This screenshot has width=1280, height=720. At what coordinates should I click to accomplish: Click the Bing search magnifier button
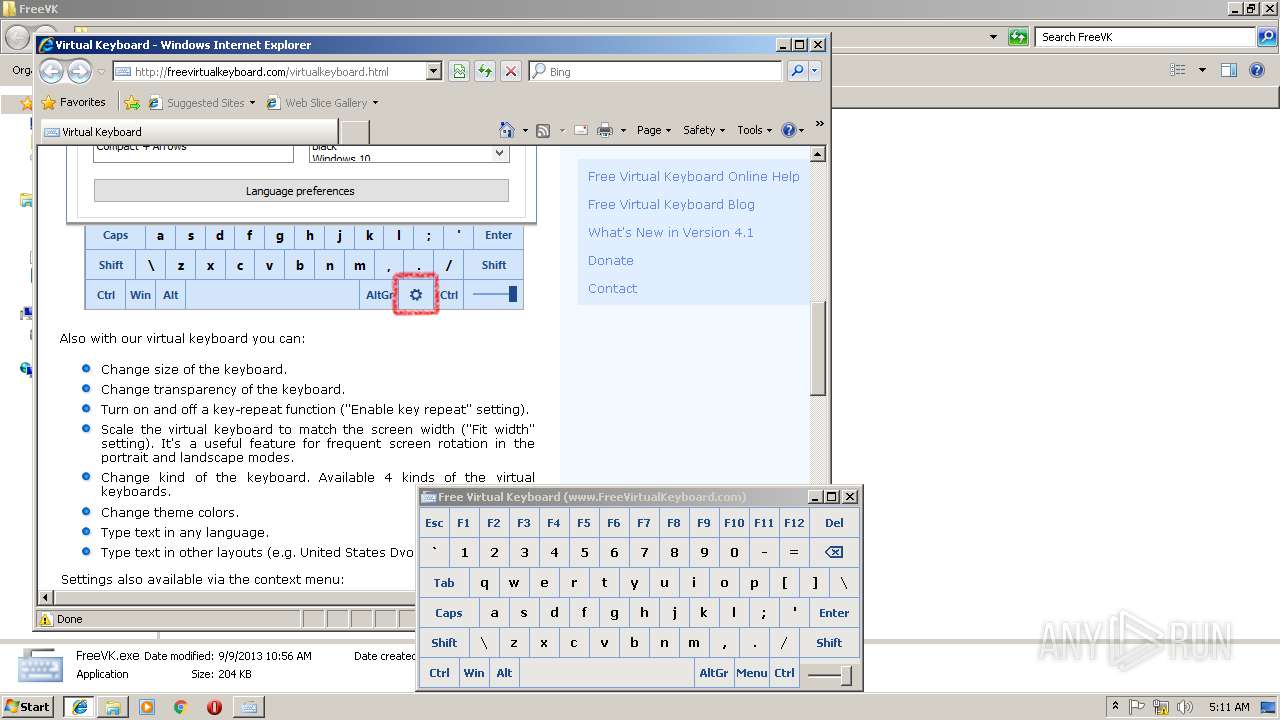coord(797,71)
